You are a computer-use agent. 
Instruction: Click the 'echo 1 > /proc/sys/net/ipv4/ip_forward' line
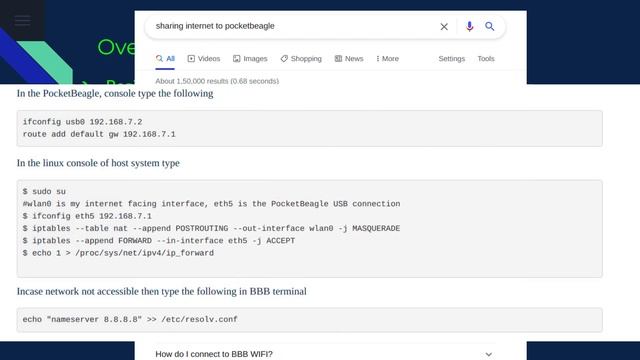coord(118,253)
